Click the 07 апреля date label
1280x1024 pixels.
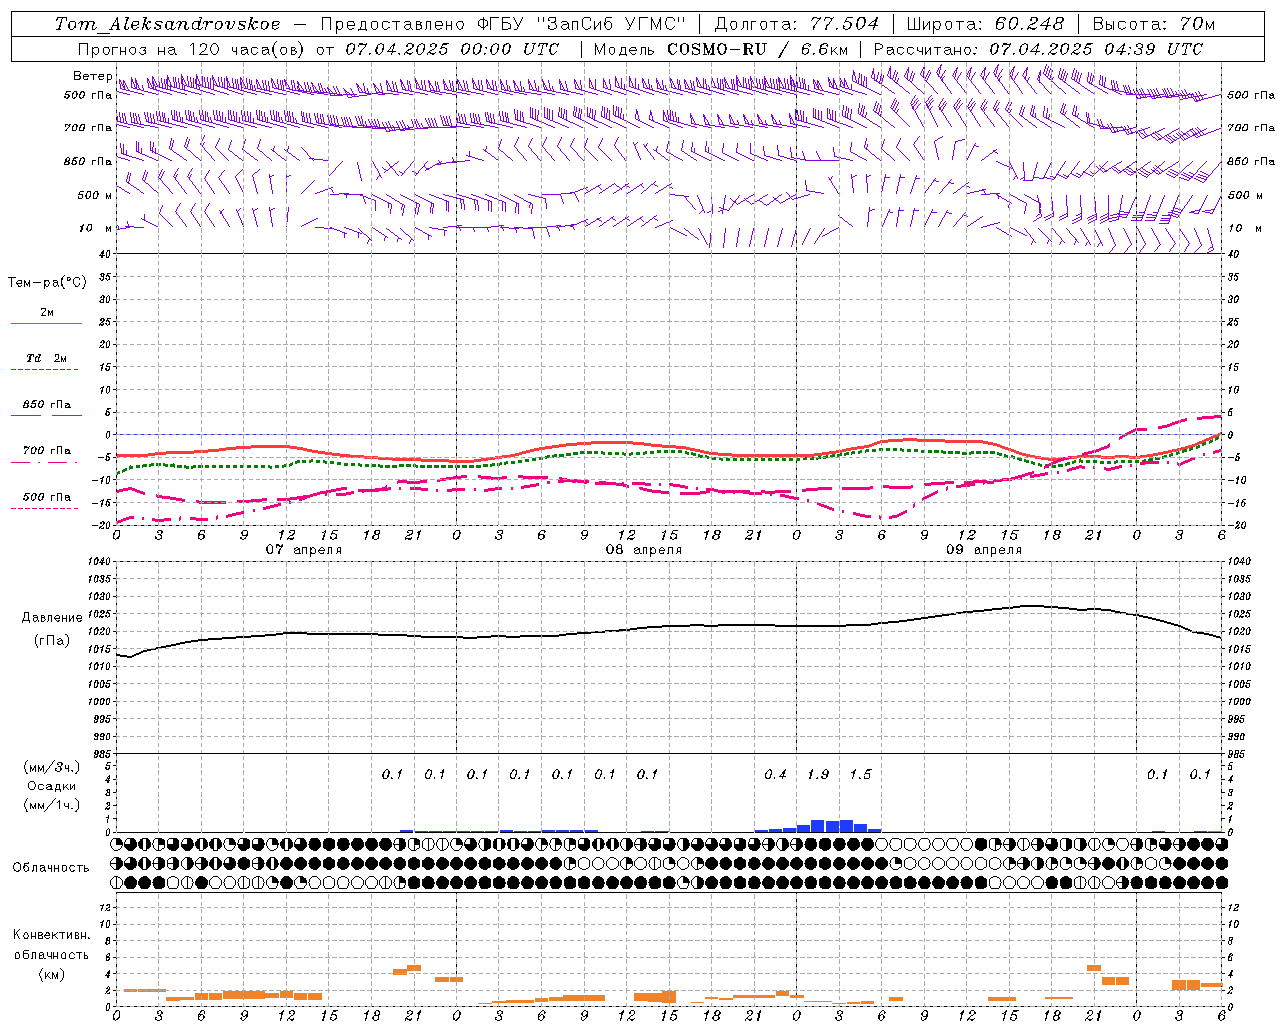pos(303,550)
